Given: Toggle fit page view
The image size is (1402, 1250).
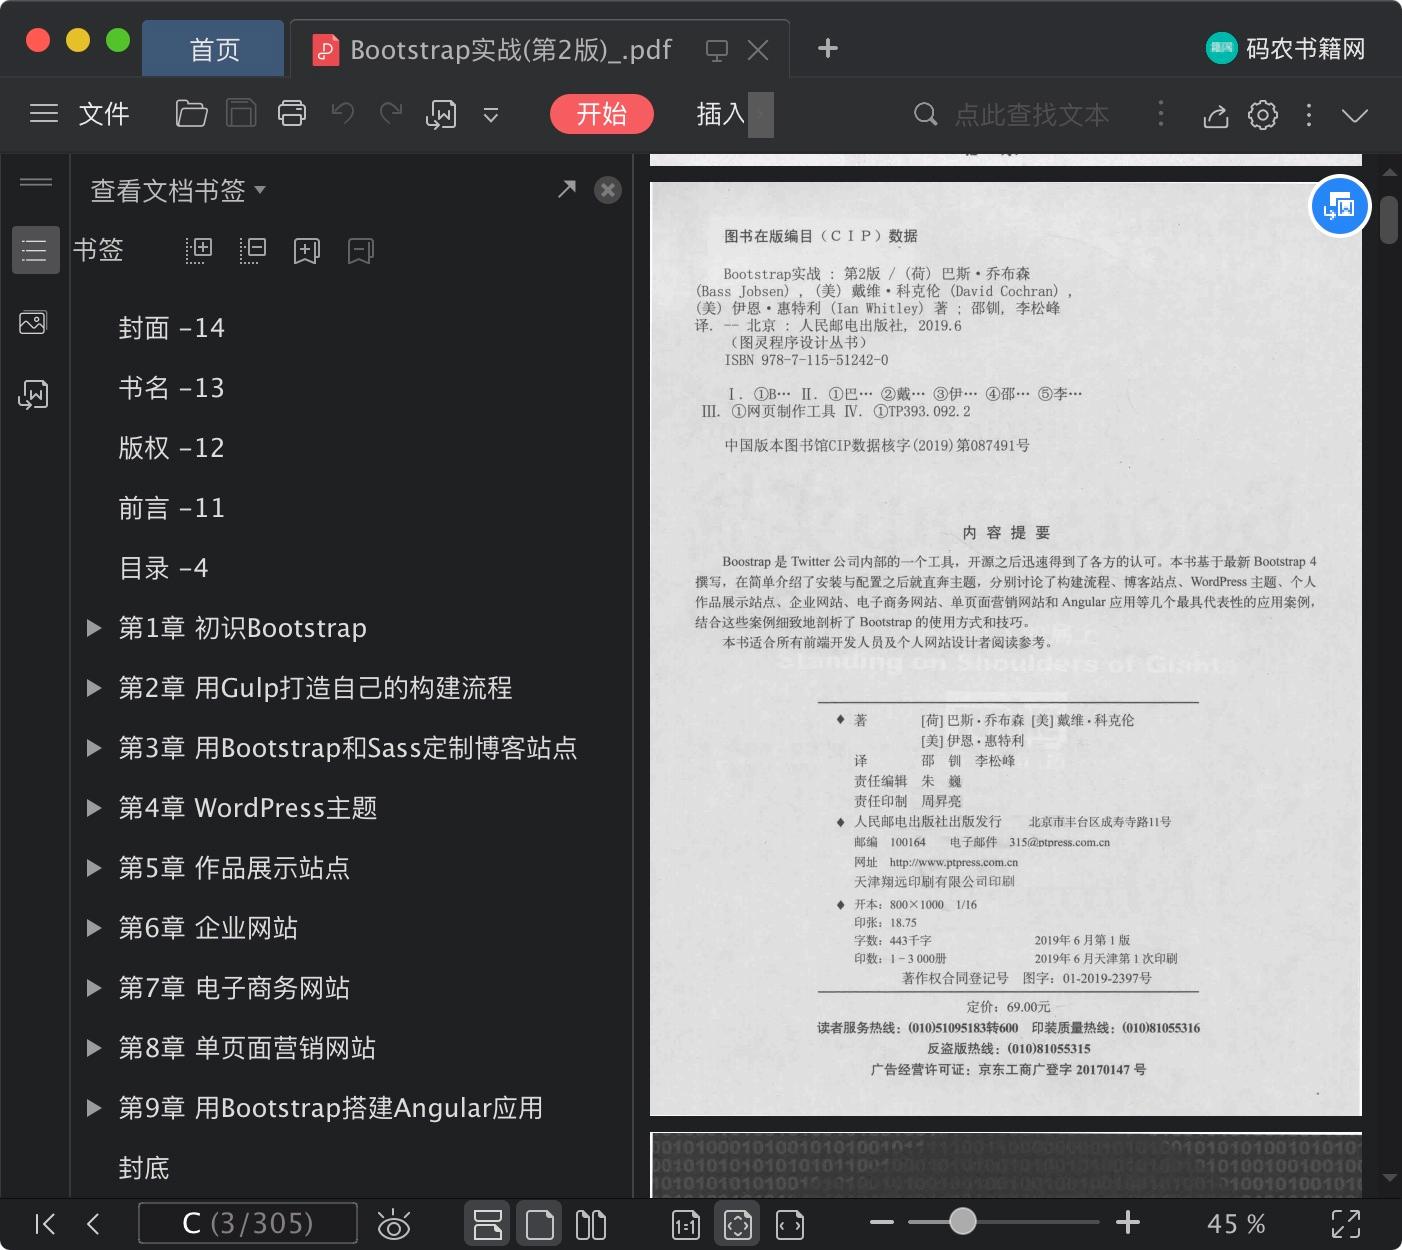Looking at the screenshot, I should tap(738, 1224).
